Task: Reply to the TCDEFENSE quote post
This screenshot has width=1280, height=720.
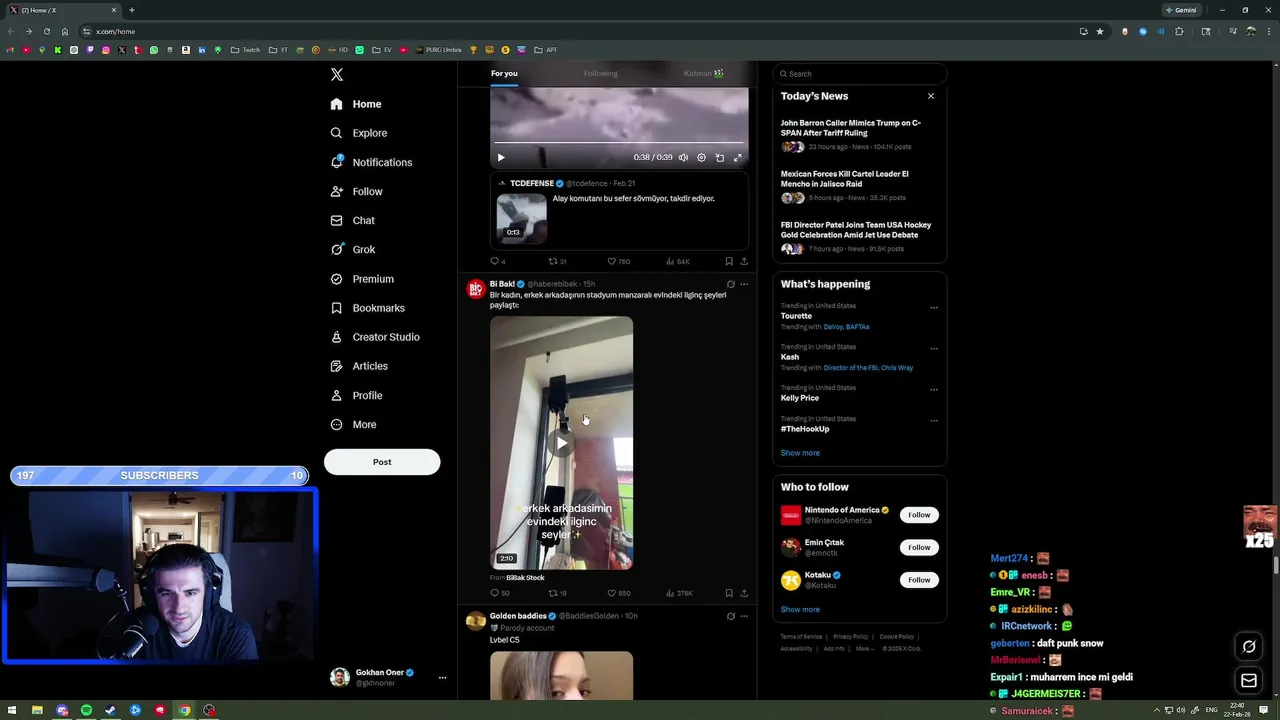Action: click(x=497, y=261)
